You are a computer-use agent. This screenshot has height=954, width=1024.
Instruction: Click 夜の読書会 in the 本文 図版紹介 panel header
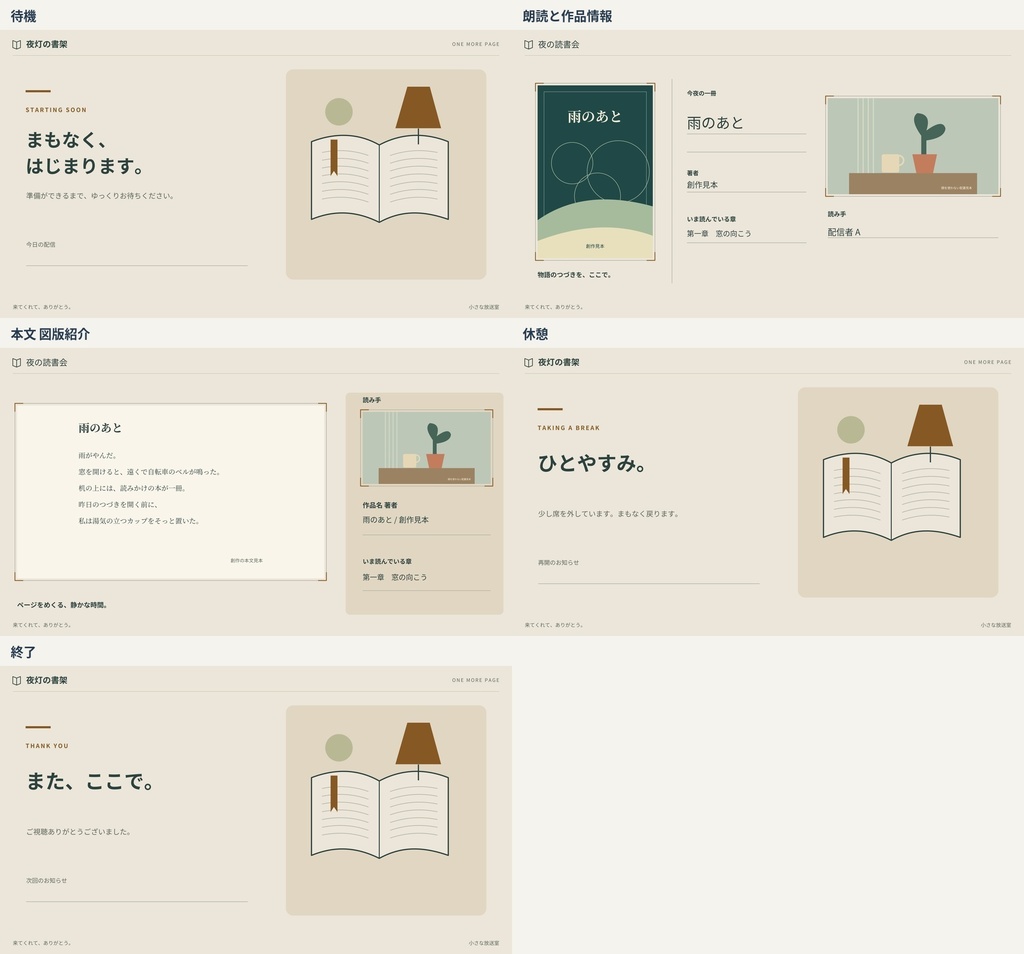46,362
